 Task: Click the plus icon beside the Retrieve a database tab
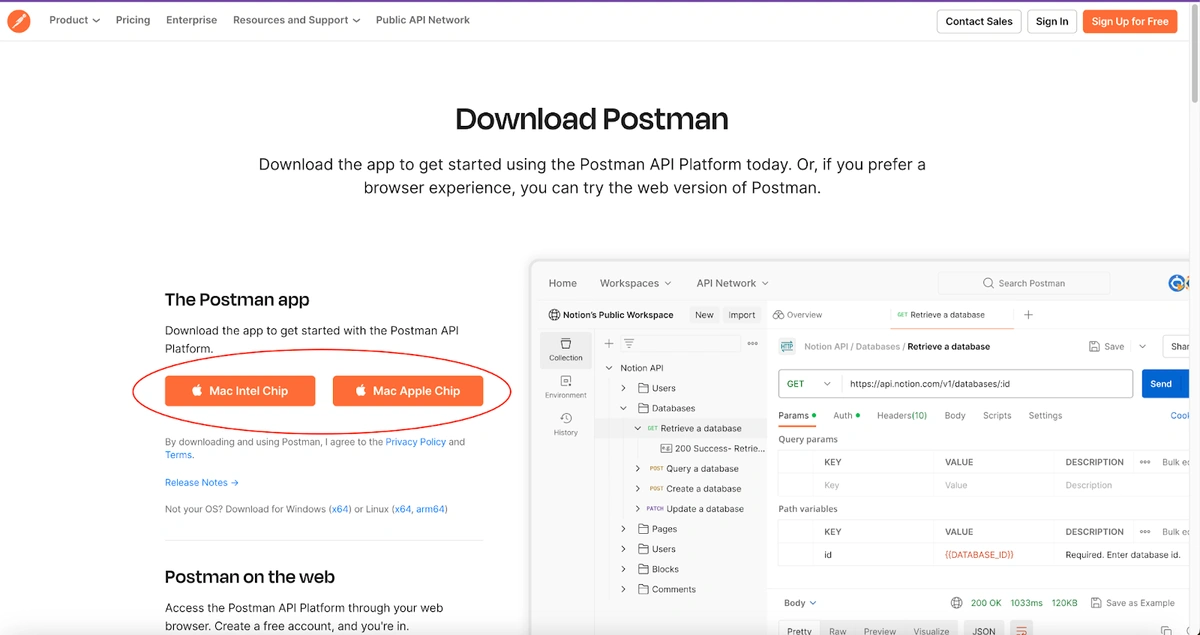coord(1028,315)
